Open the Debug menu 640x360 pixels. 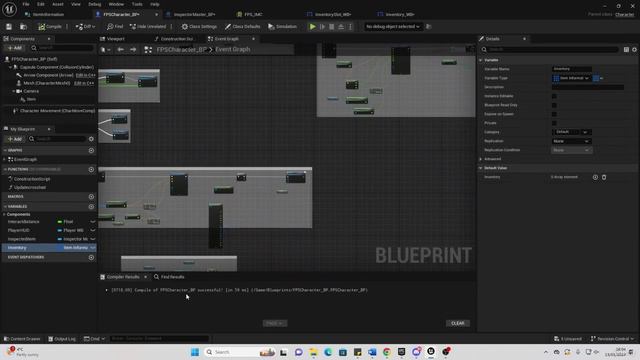tap(95, 4)
